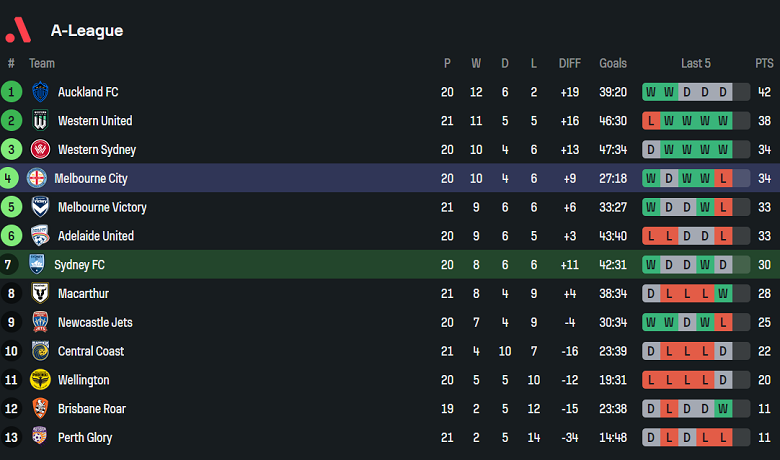780x460 pixels.
Task: Click the Last 5 column header
Action: (x=695, y=63)
